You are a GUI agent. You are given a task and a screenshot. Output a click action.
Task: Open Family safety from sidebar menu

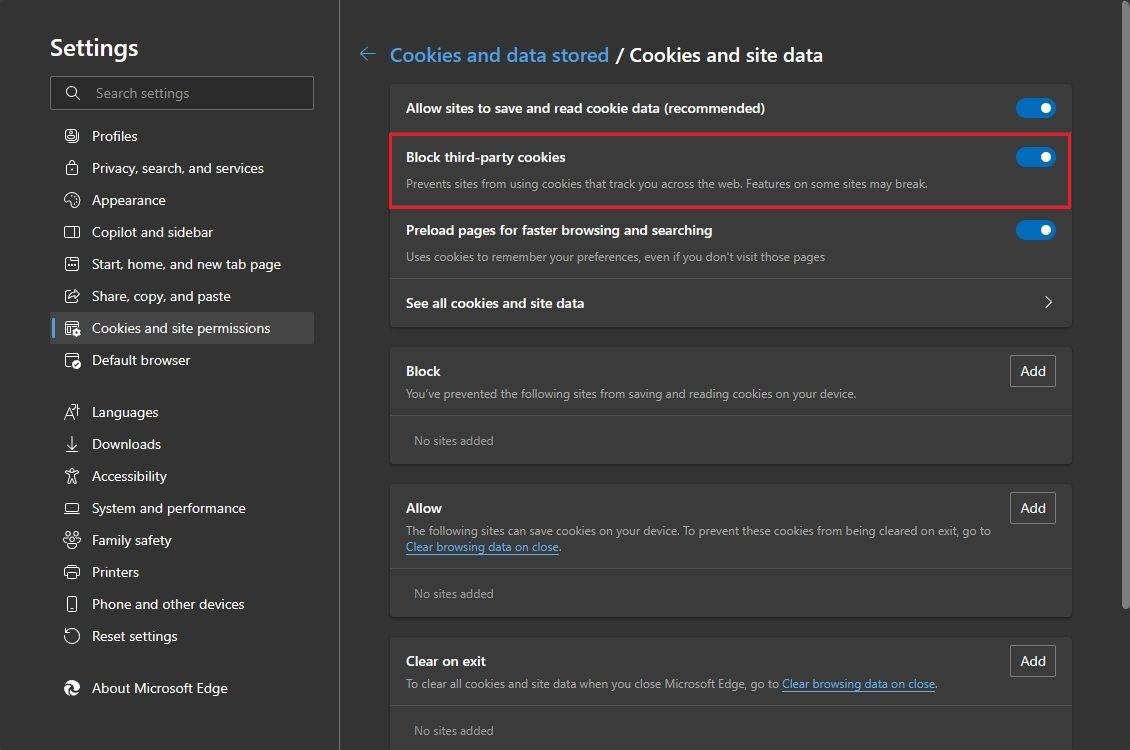(131, 540)
